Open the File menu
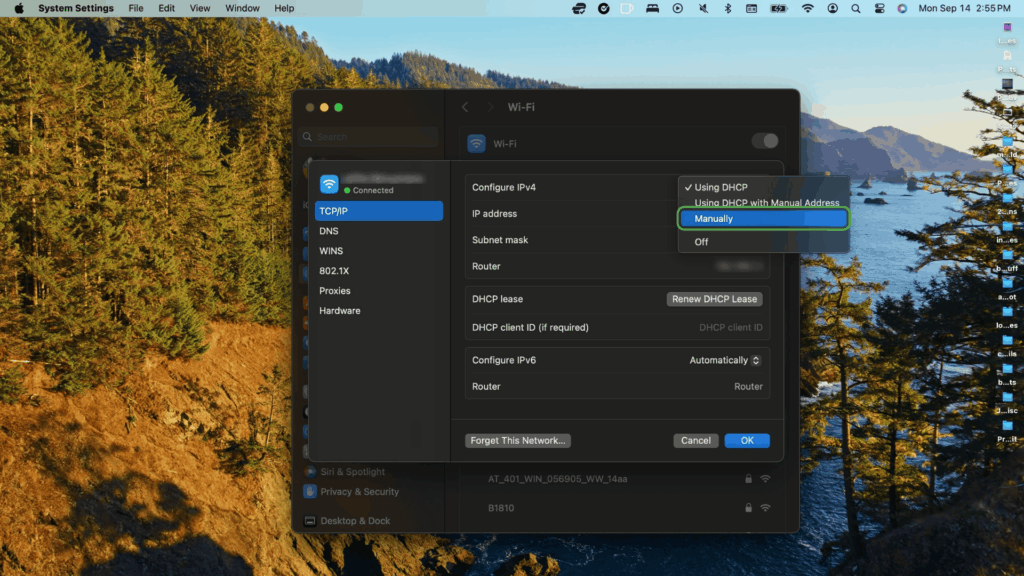 pyautogui.click(x=136, y=8)
